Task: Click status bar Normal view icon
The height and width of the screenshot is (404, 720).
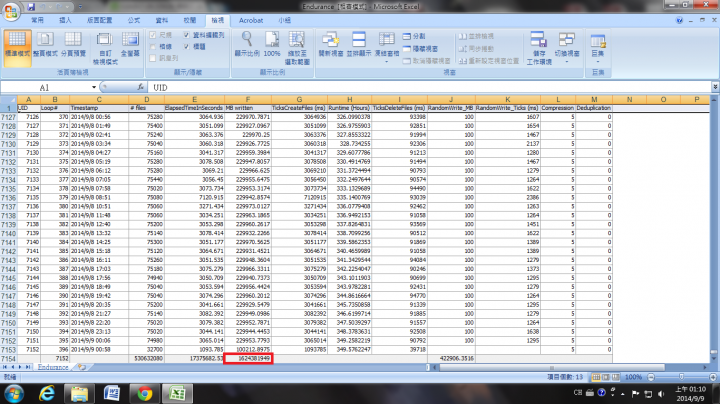Action: tap(596, 377)
